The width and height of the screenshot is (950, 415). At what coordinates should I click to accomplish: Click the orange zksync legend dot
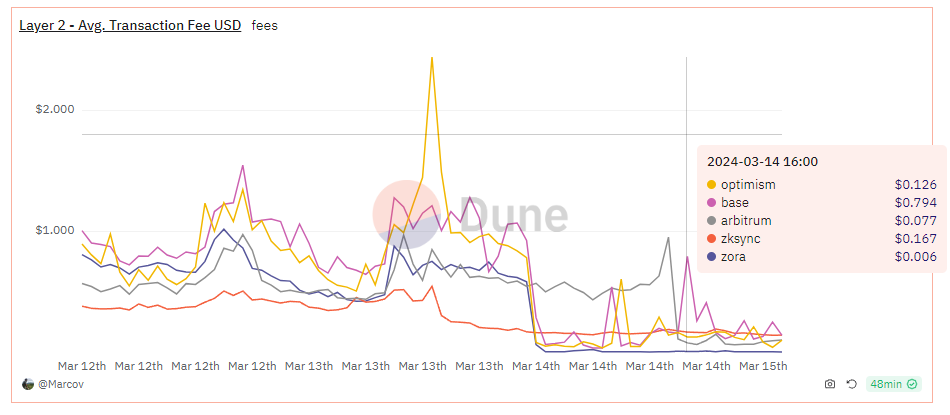711,239
